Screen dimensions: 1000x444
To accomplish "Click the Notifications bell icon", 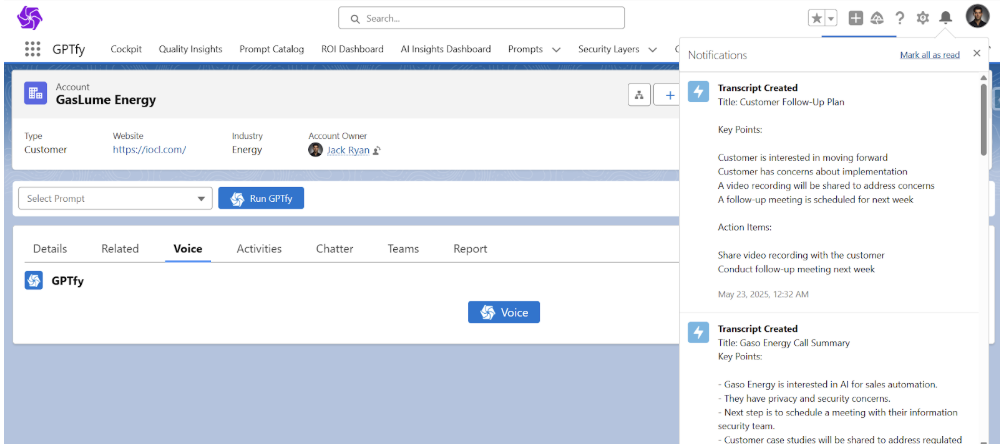I will pyautogui.click(x=946, y=18).
